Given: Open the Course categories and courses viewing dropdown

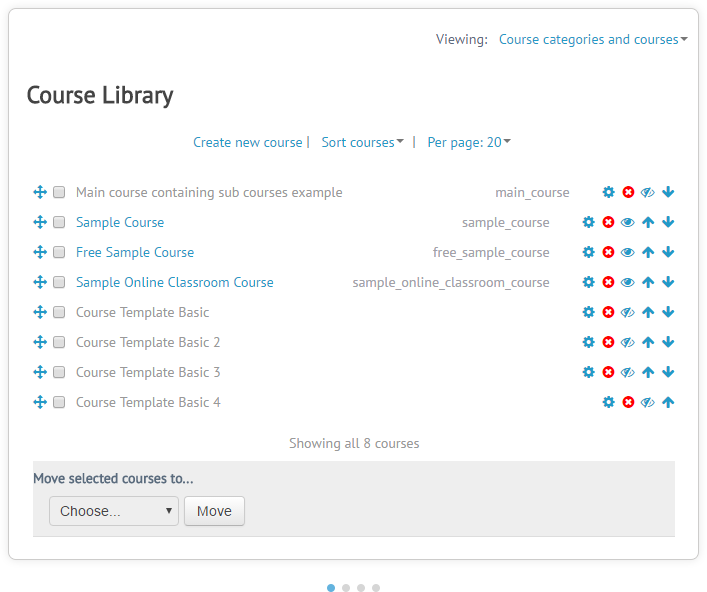Looking at the screenshot, I should (x=593, y=40).
